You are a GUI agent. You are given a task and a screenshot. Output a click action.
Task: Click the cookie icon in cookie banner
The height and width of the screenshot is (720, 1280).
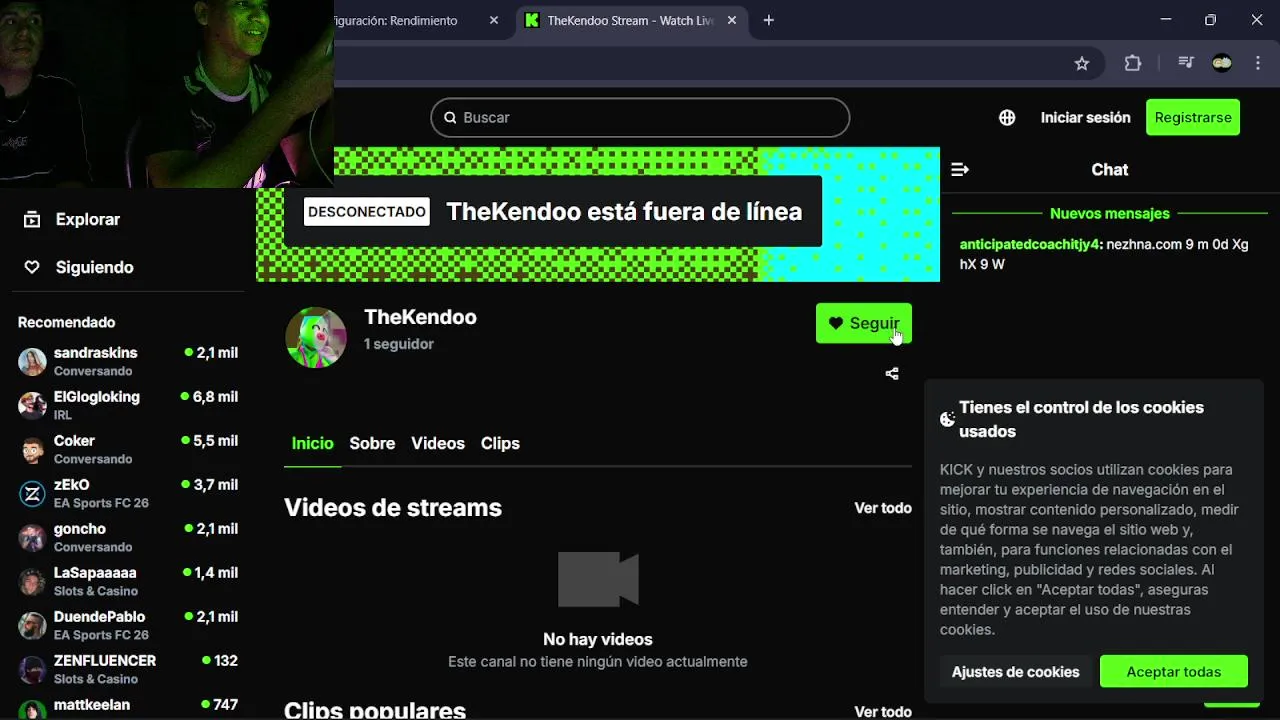click(x=947, y=419)
